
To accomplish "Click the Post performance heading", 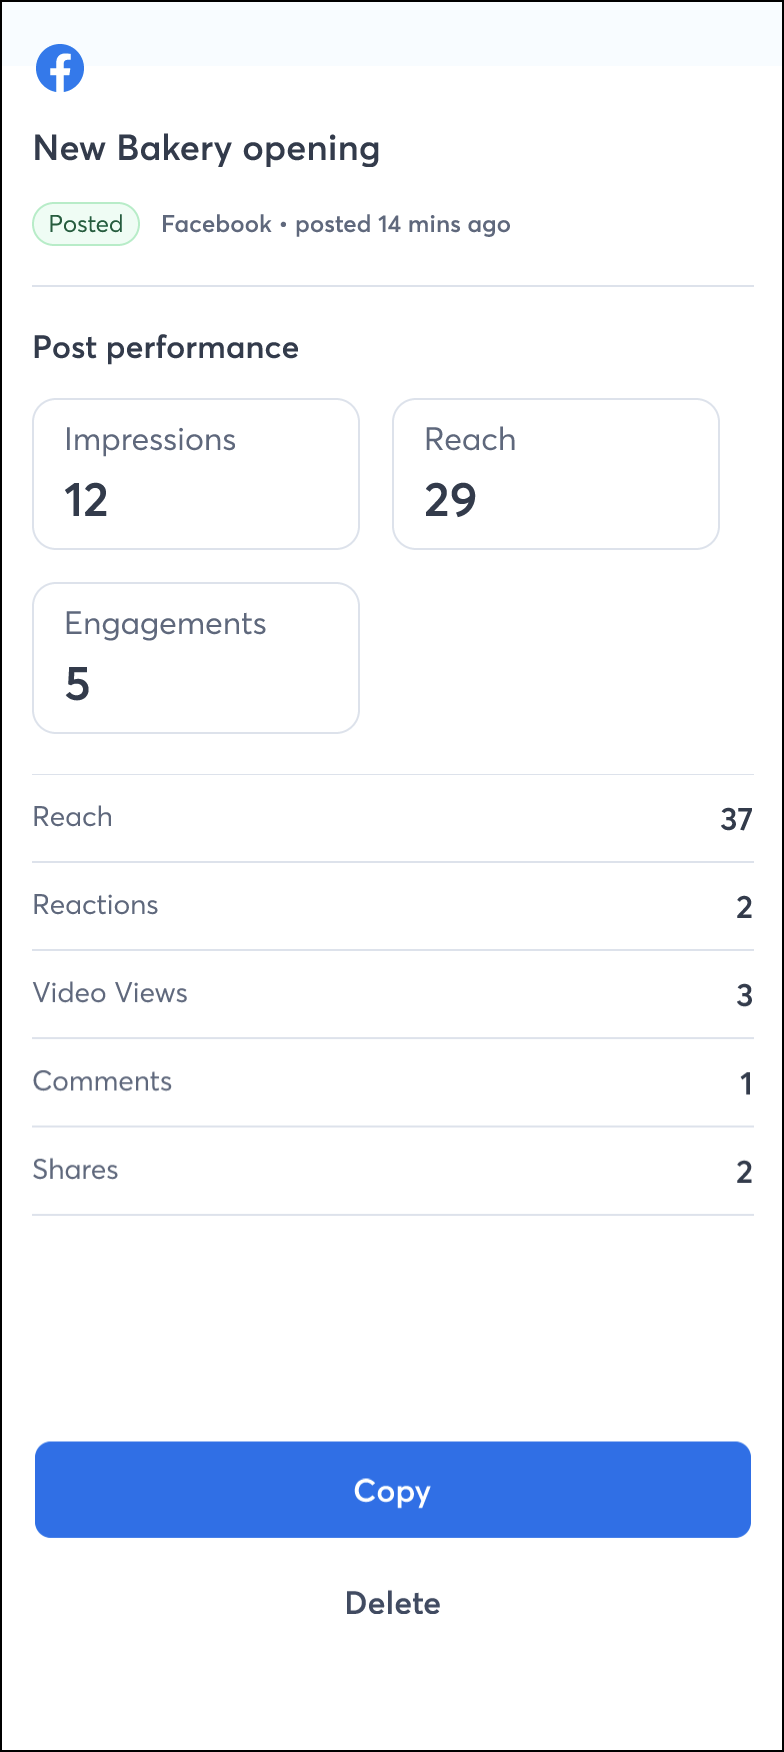I will point(166,347).
